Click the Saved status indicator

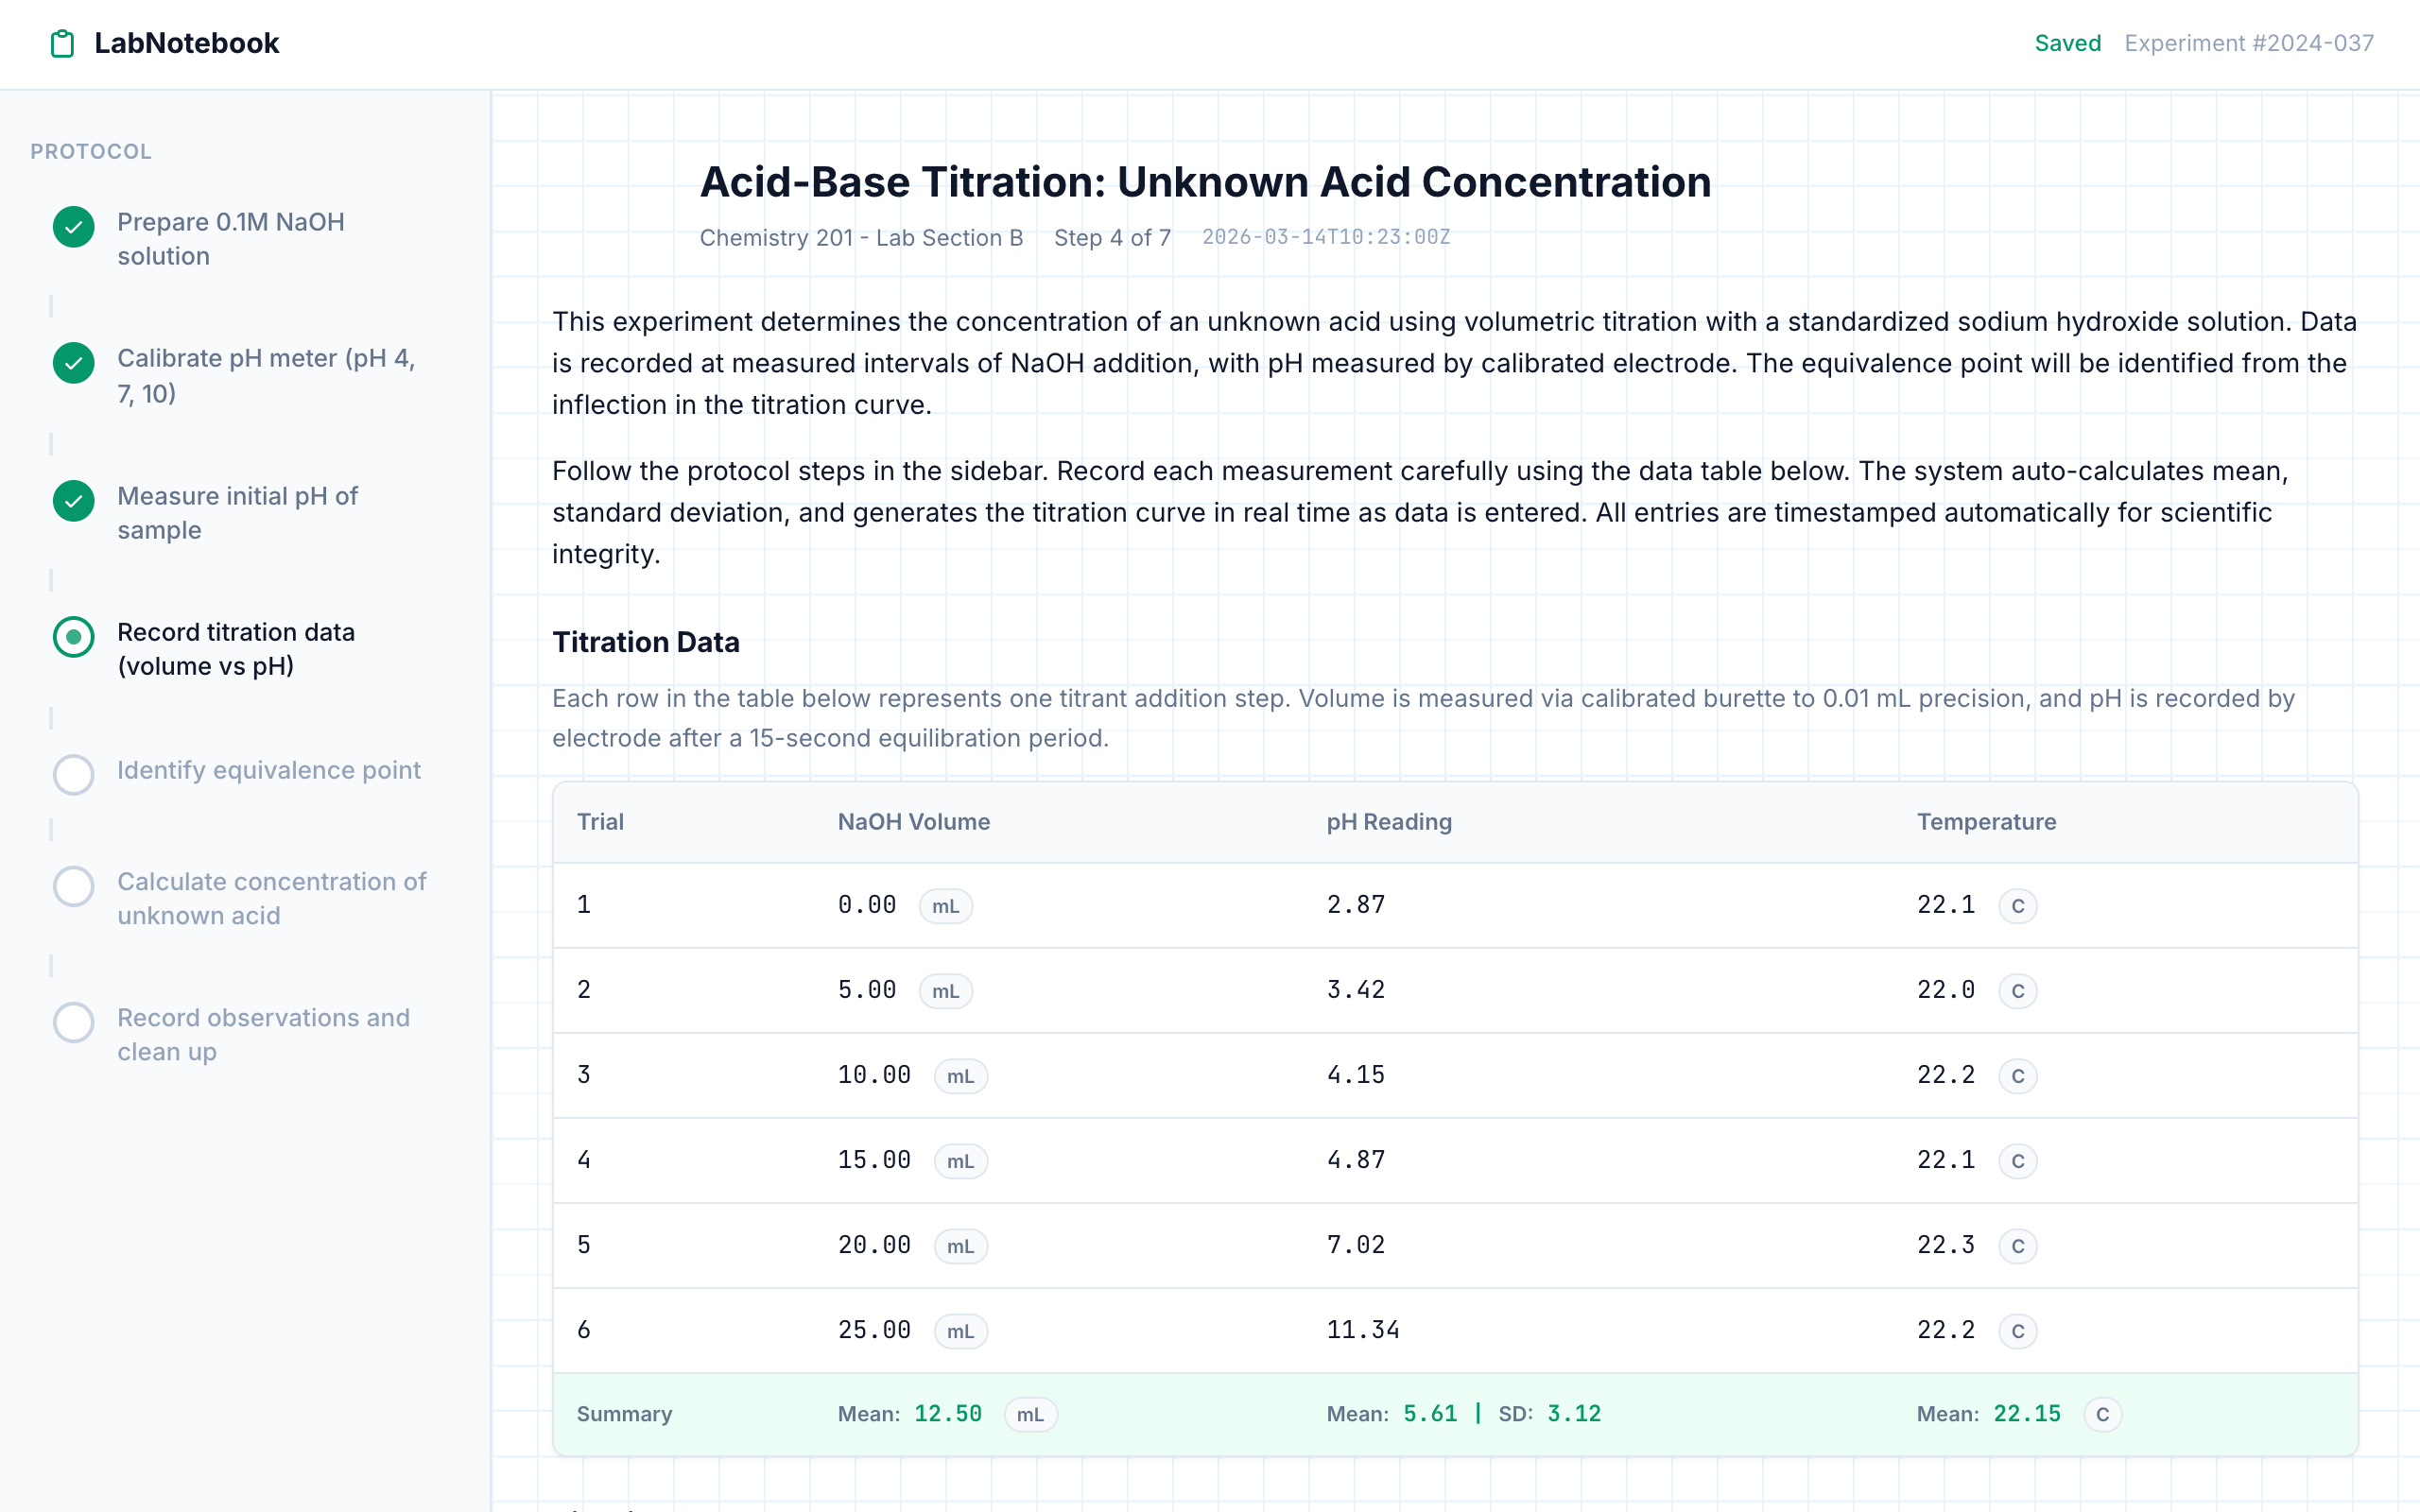tap(2067, 43)
